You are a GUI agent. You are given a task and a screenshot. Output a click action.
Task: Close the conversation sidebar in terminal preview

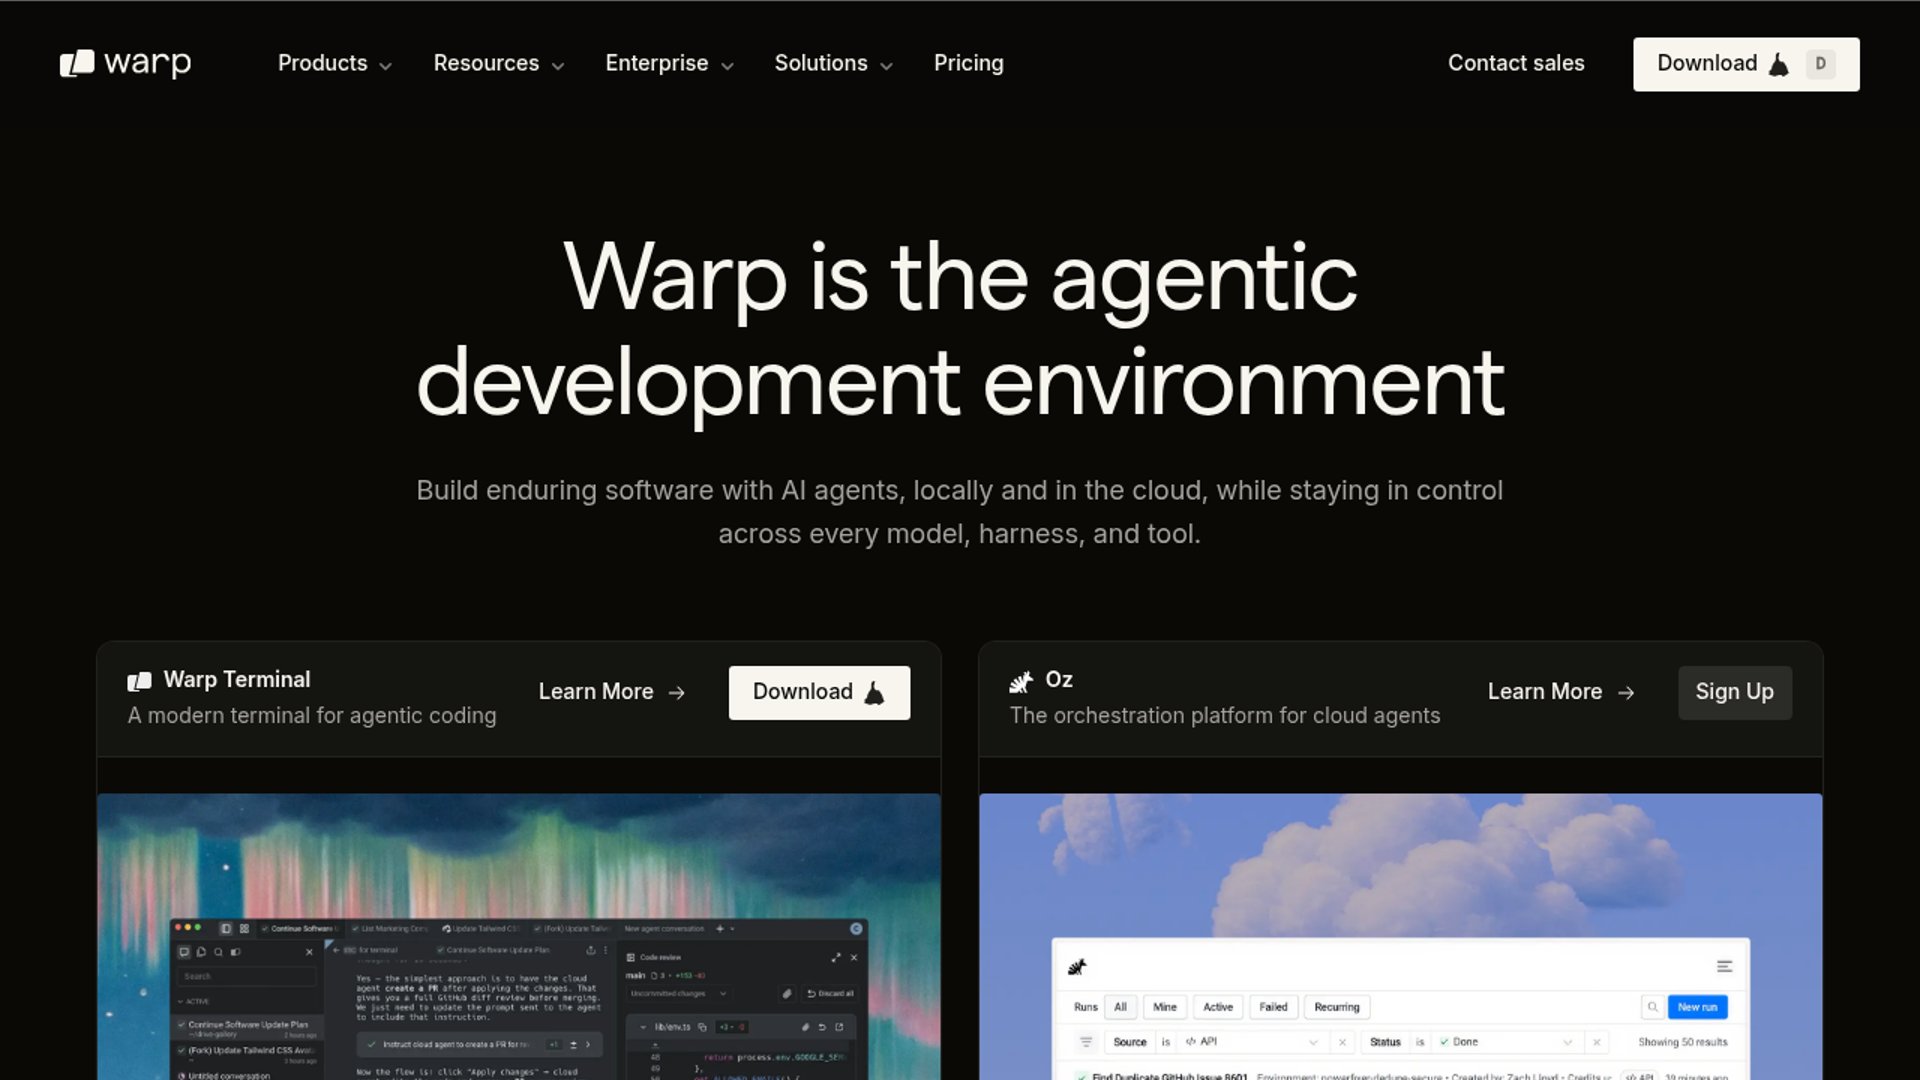309,952
